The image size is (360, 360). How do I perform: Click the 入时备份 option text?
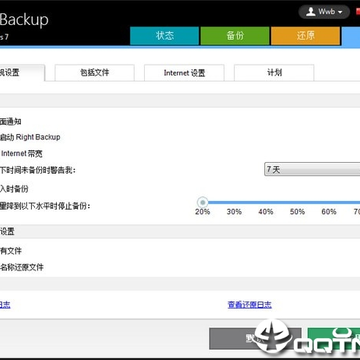pos(14,189)
